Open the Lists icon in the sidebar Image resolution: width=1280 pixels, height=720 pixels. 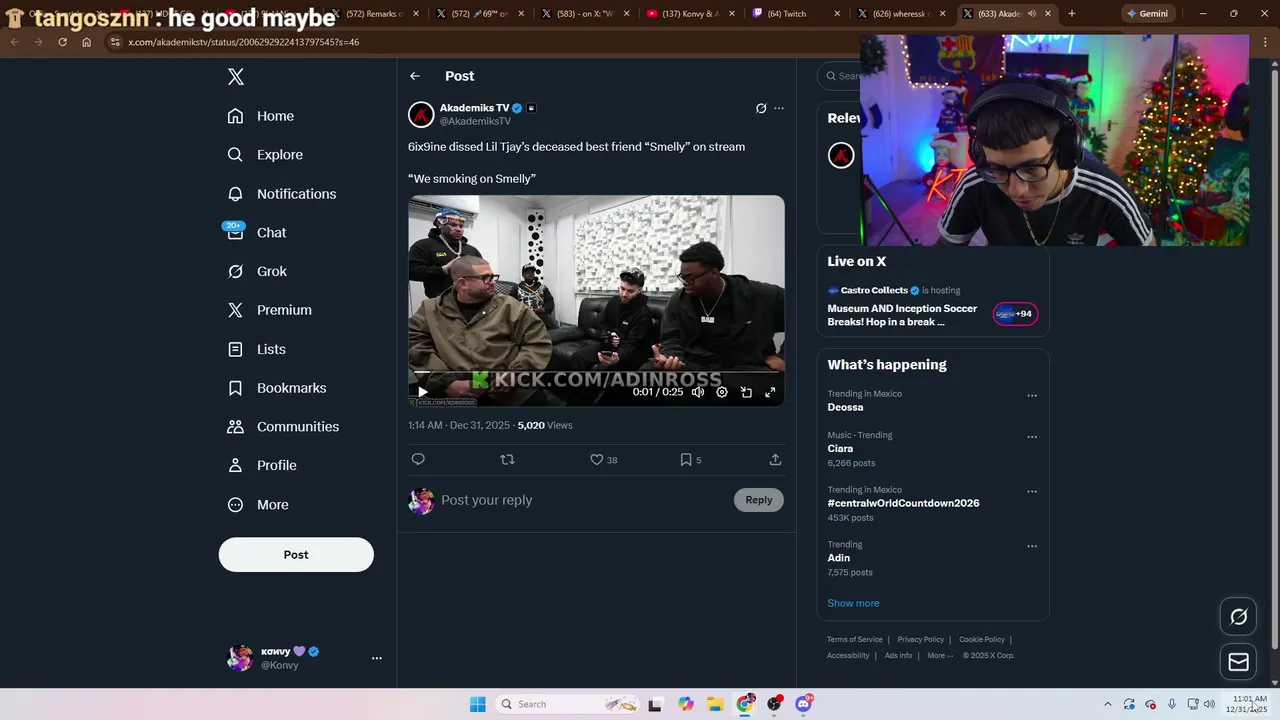235,349
